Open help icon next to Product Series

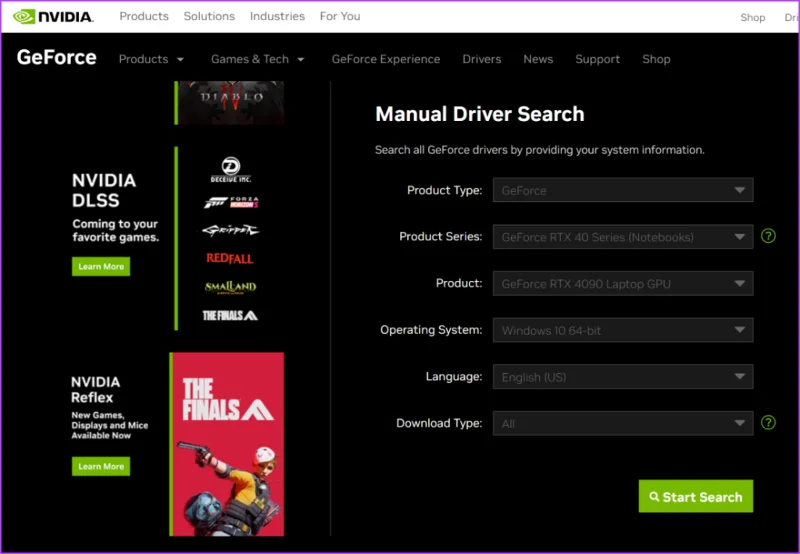[768, 236]
